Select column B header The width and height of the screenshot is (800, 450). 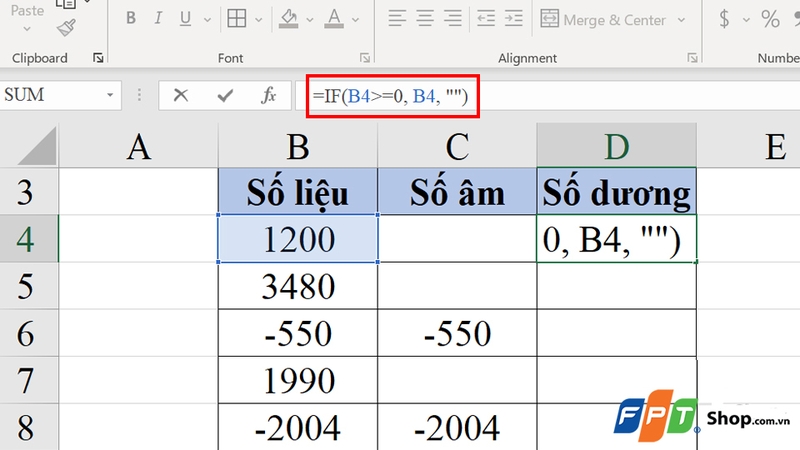tap(298, 146)
